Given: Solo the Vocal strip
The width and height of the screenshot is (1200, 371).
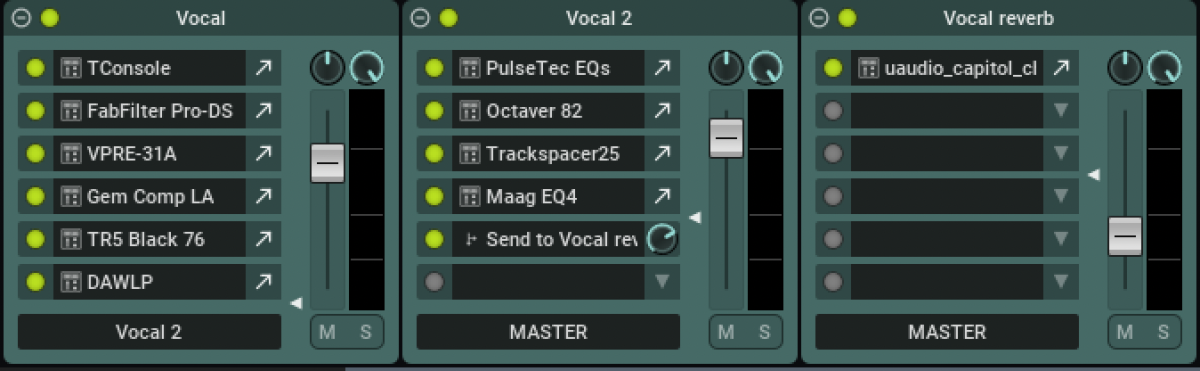Looking at the screenshot, I should pyautogui.click(x=366, y=332).
